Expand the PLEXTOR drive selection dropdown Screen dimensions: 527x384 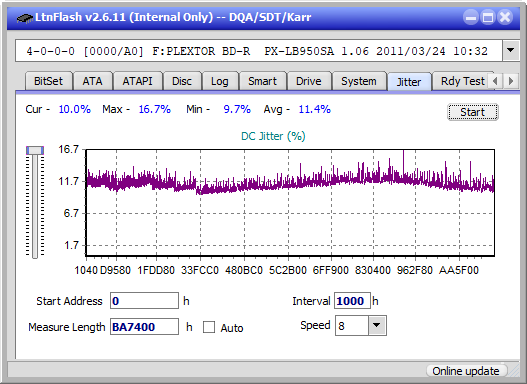pyautogui.click(x=511, y=51)
